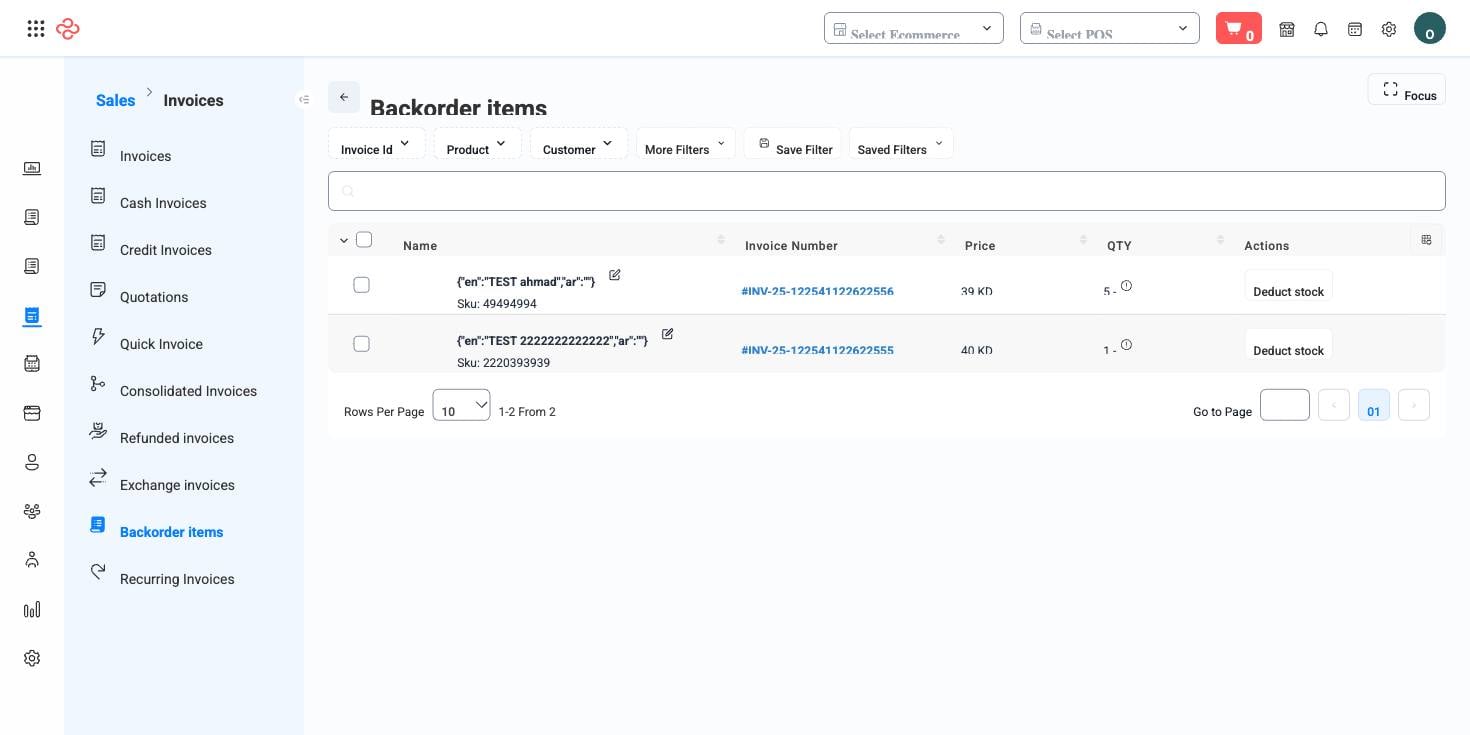Open the Select Ecommerce dropdown
This screenshot has width=1470, height=735.
click(914, 28)
